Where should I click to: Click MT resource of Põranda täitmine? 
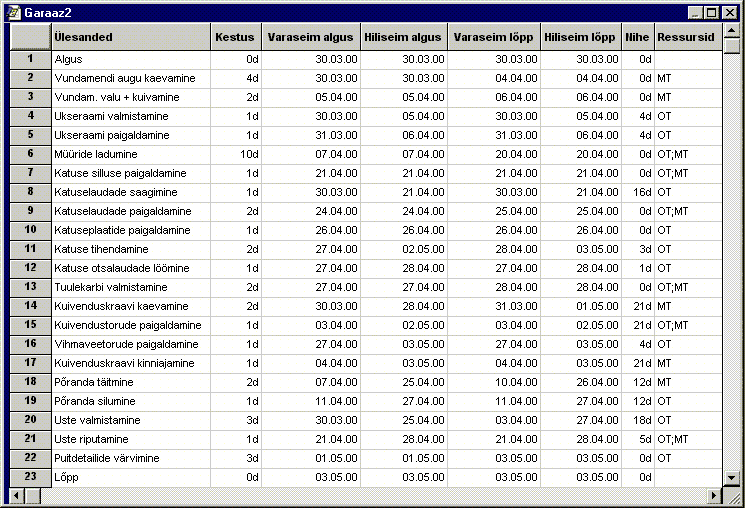(x=688, y=383)
